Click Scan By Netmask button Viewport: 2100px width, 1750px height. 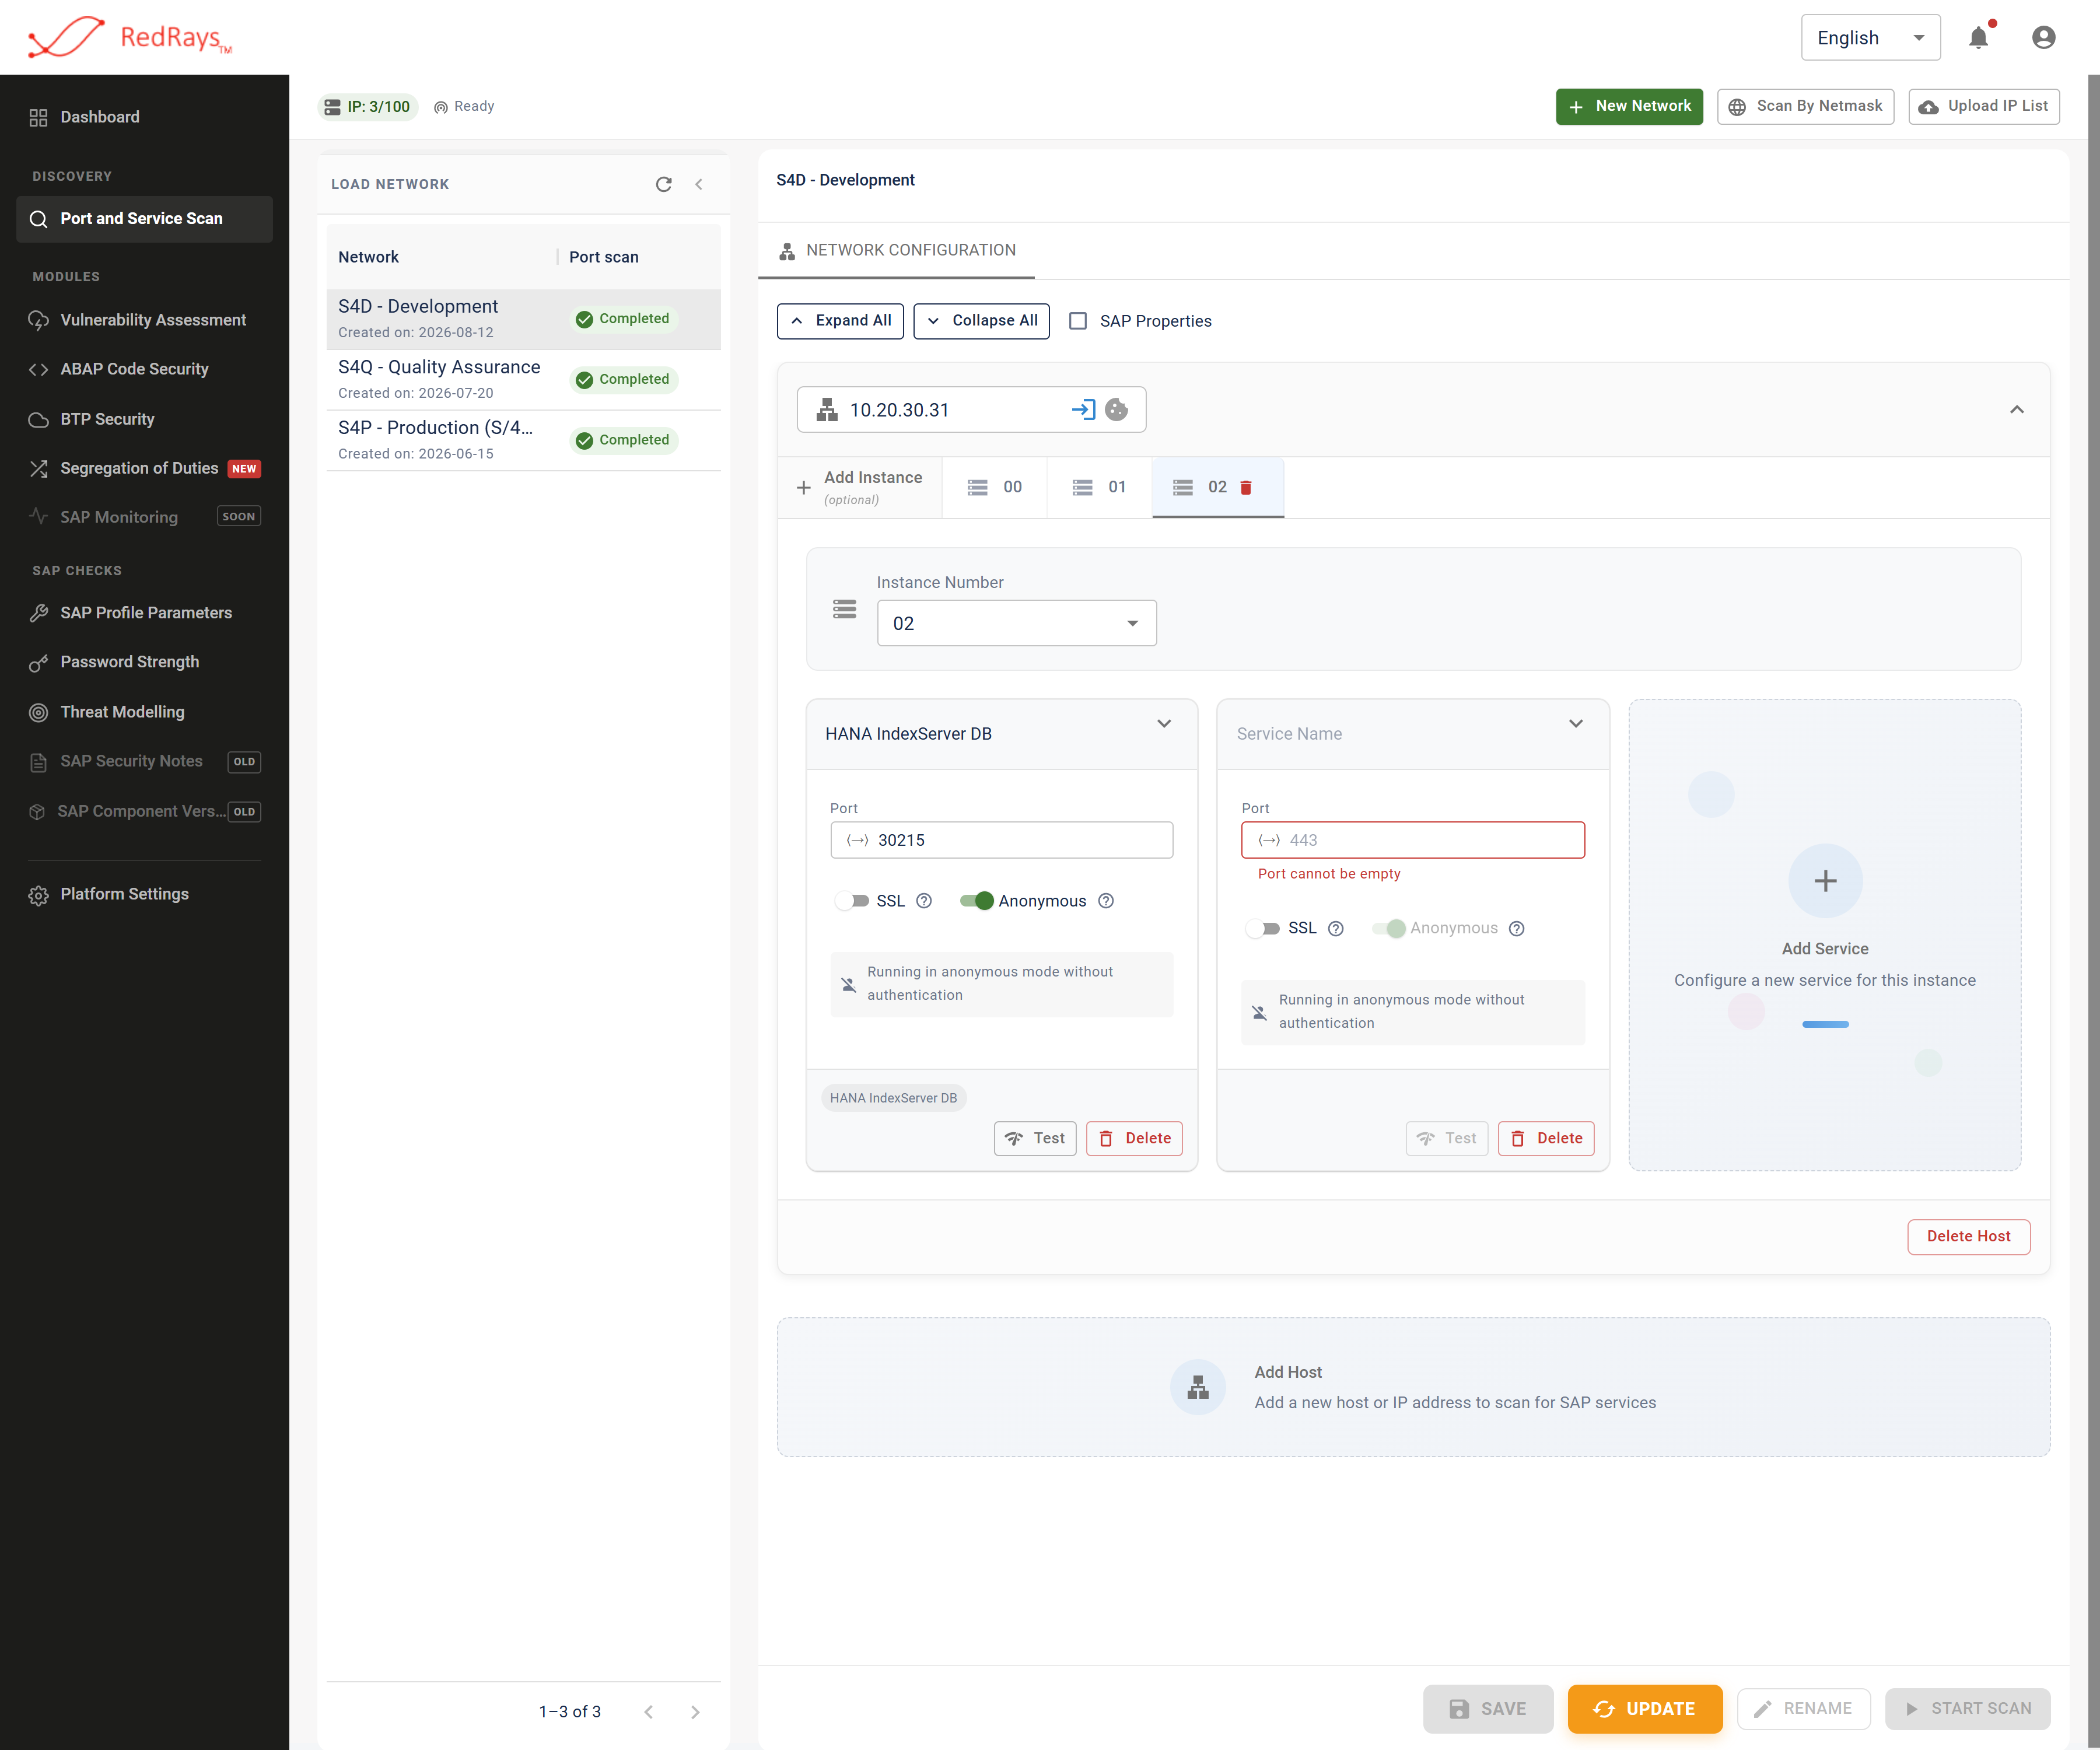coord(1805,106)
